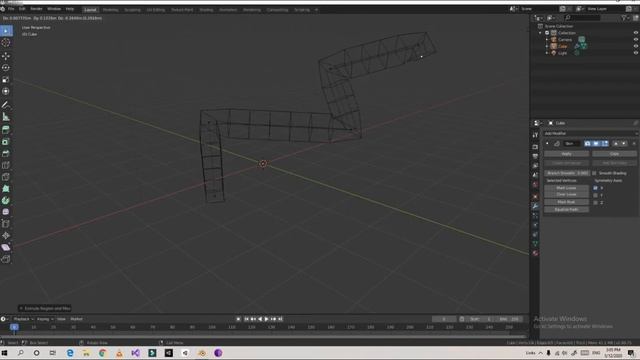Switch to UV Editing workspace tab
The width and height of the screenshot is (640, 360).
[x=156, y=9]
